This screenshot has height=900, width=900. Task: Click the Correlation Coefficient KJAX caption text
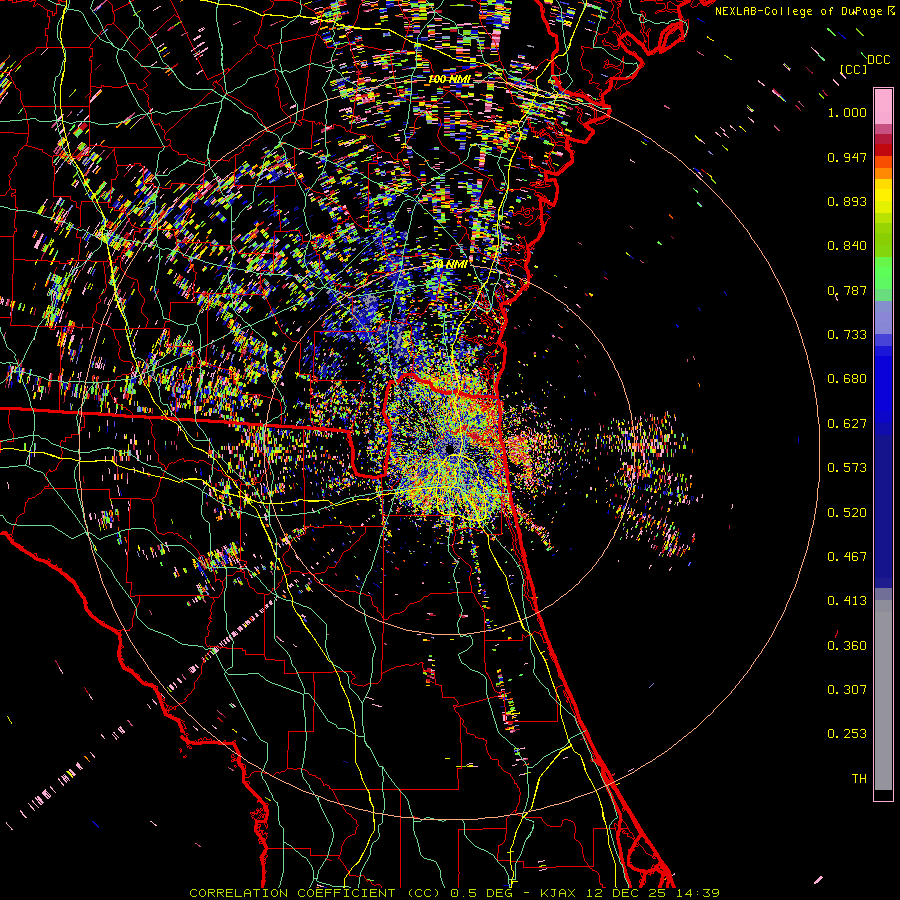tap(455, 893)
